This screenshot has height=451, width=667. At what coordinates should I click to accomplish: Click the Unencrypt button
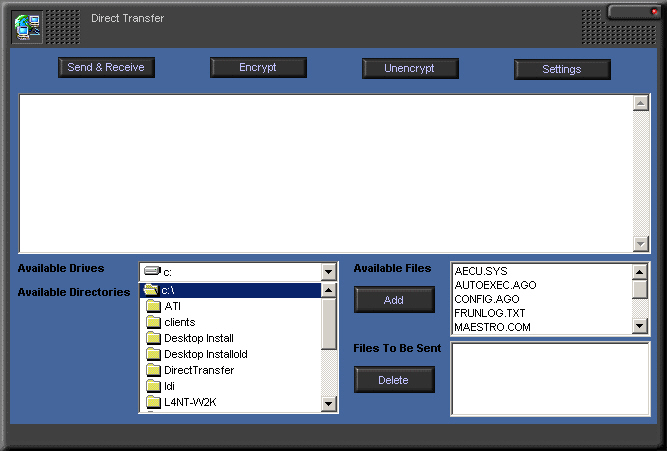[x=410, y=68]
